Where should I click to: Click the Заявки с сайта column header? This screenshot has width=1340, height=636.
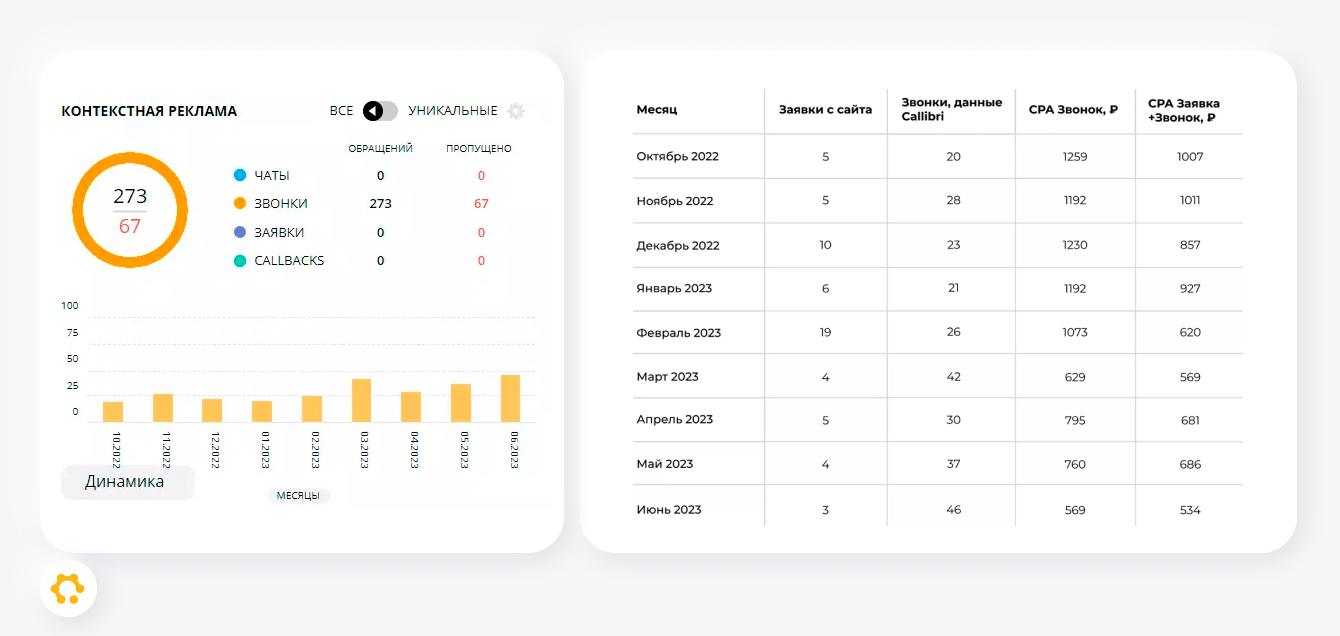[x=826, y=109]
